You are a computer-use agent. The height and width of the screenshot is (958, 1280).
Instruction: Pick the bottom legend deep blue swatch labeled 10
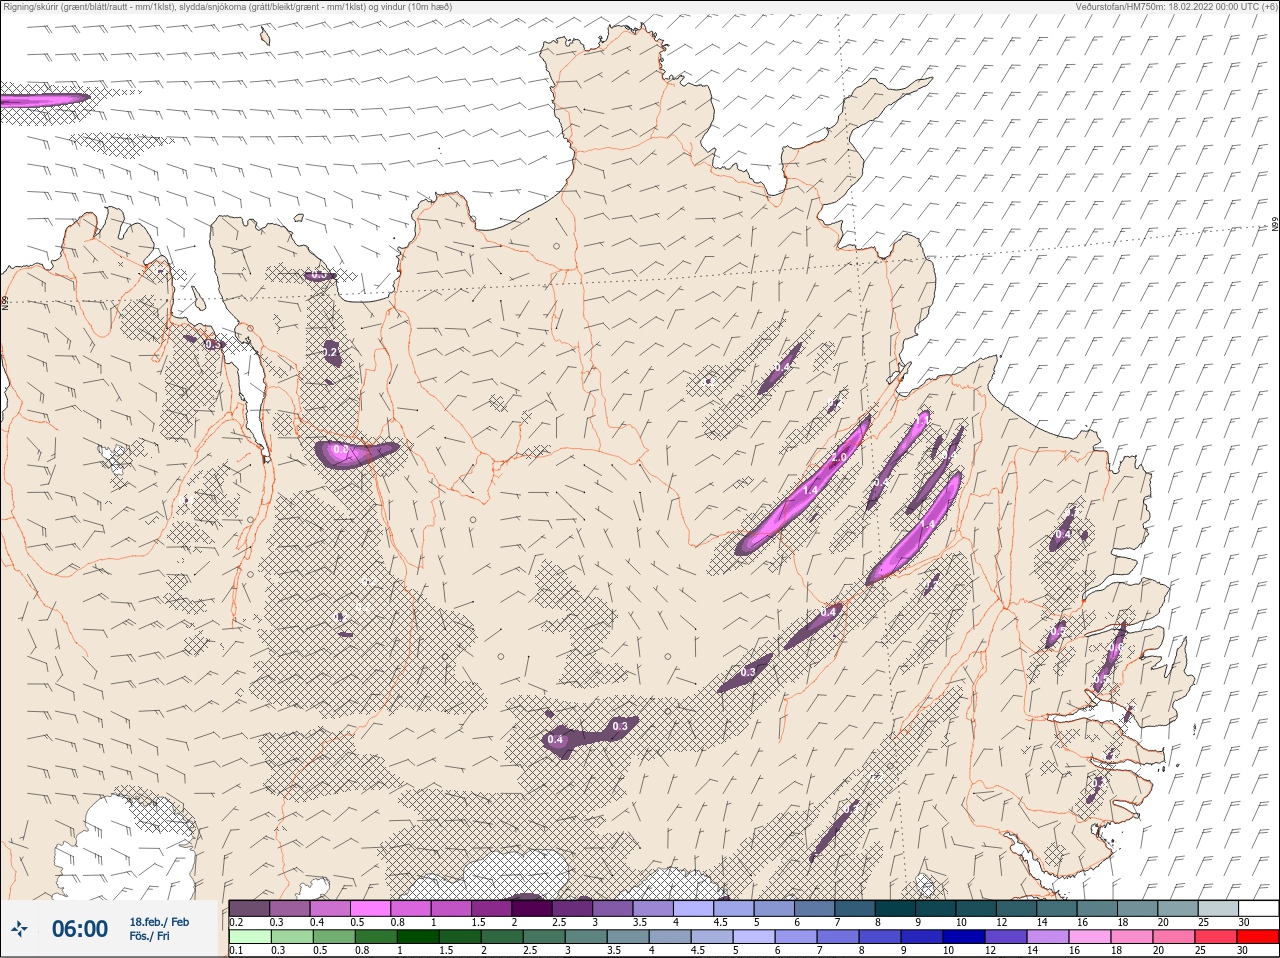tap(965, 937)
